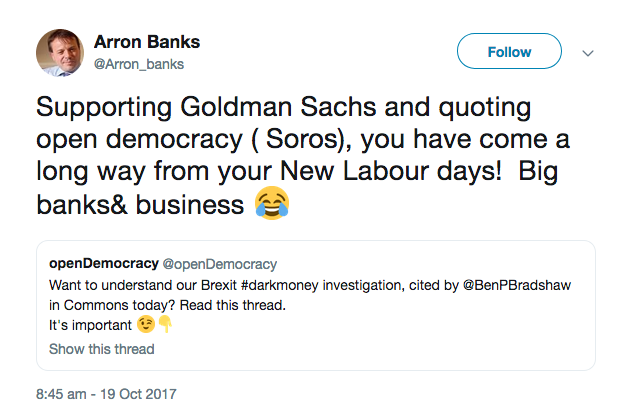Open the @Arron_banks handle link

139,65
